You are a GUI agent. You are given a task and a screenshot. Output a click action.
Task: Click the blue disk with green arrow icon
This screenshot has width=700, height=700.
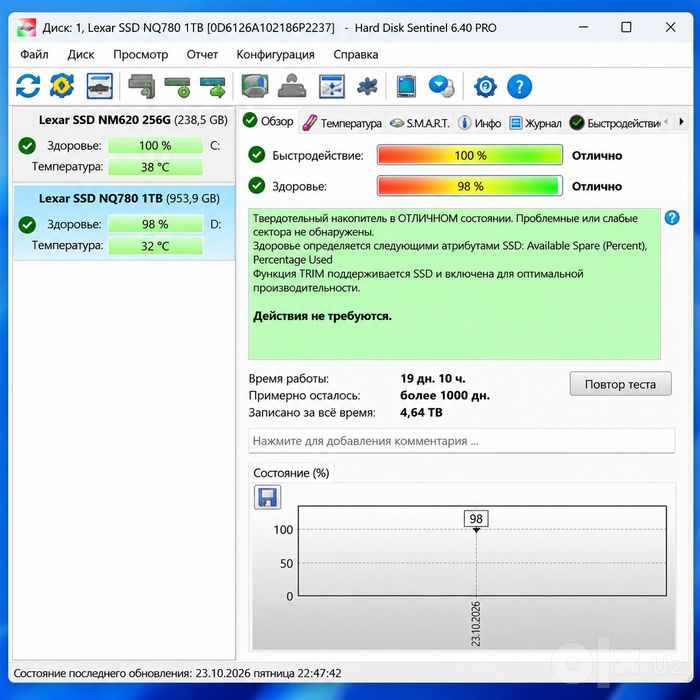click(x=213, y=86)
